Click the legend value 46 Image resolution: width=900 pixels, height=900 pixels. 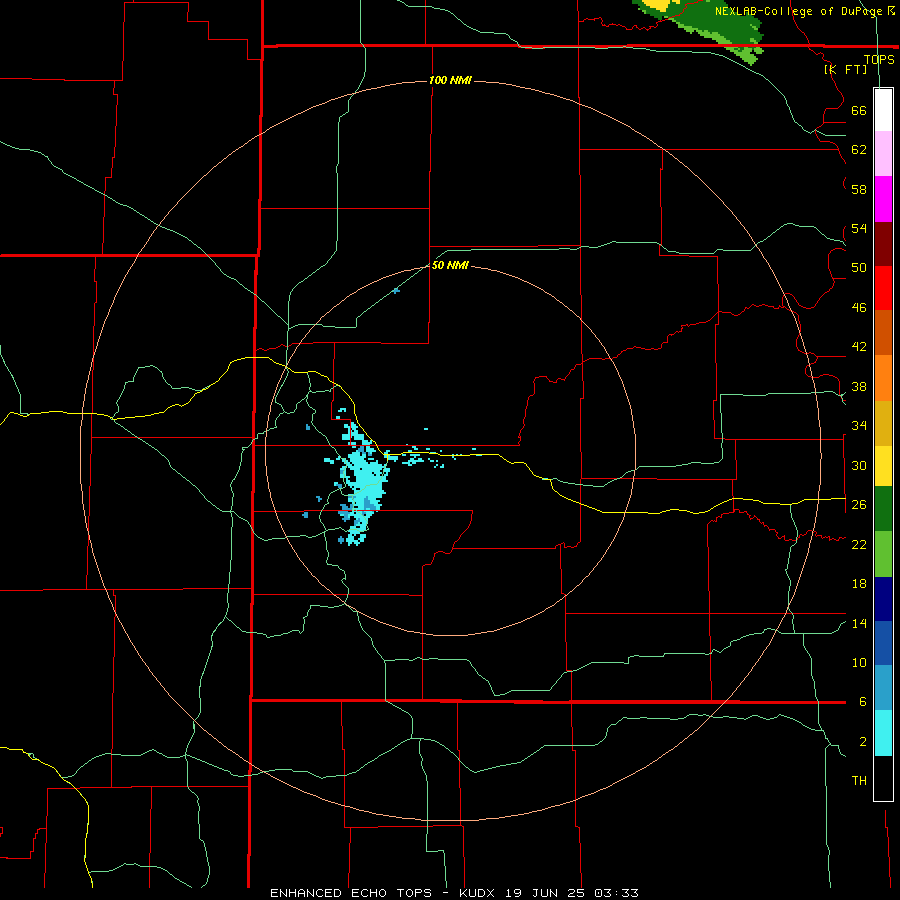pos(859,308)
